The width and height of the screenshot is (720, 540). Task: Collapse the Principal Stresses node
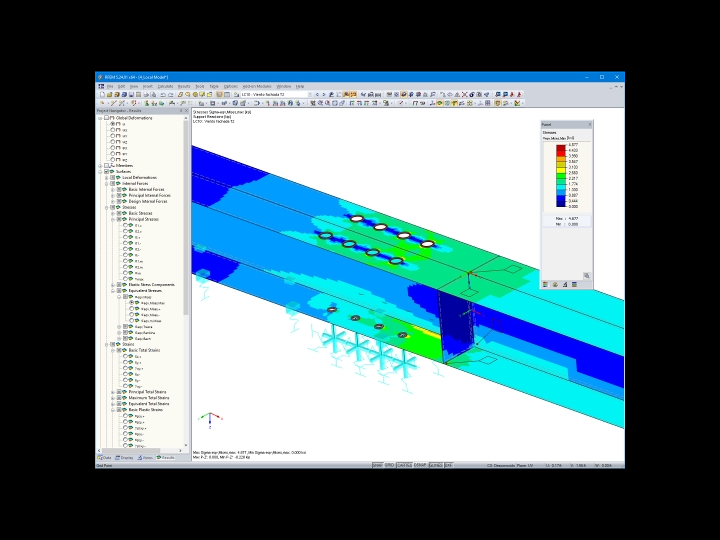pos(113,219)
